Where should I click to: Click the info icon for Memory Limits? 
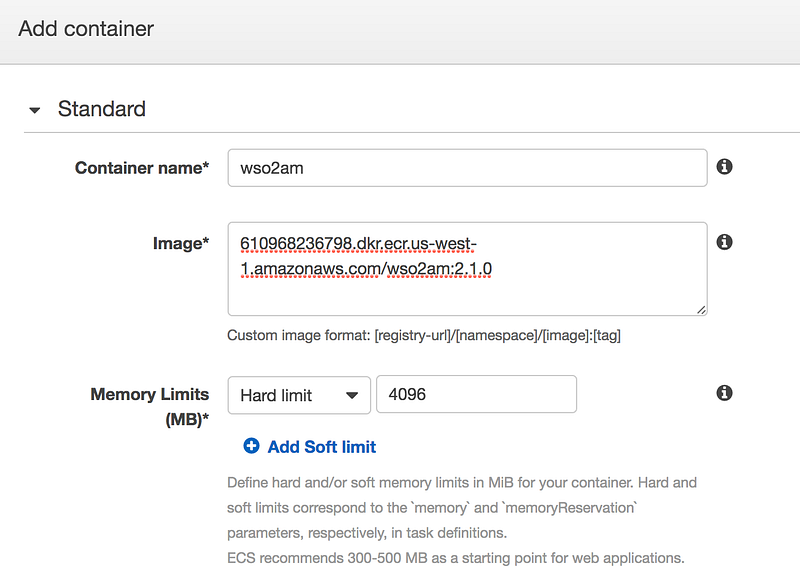(725, 394)
